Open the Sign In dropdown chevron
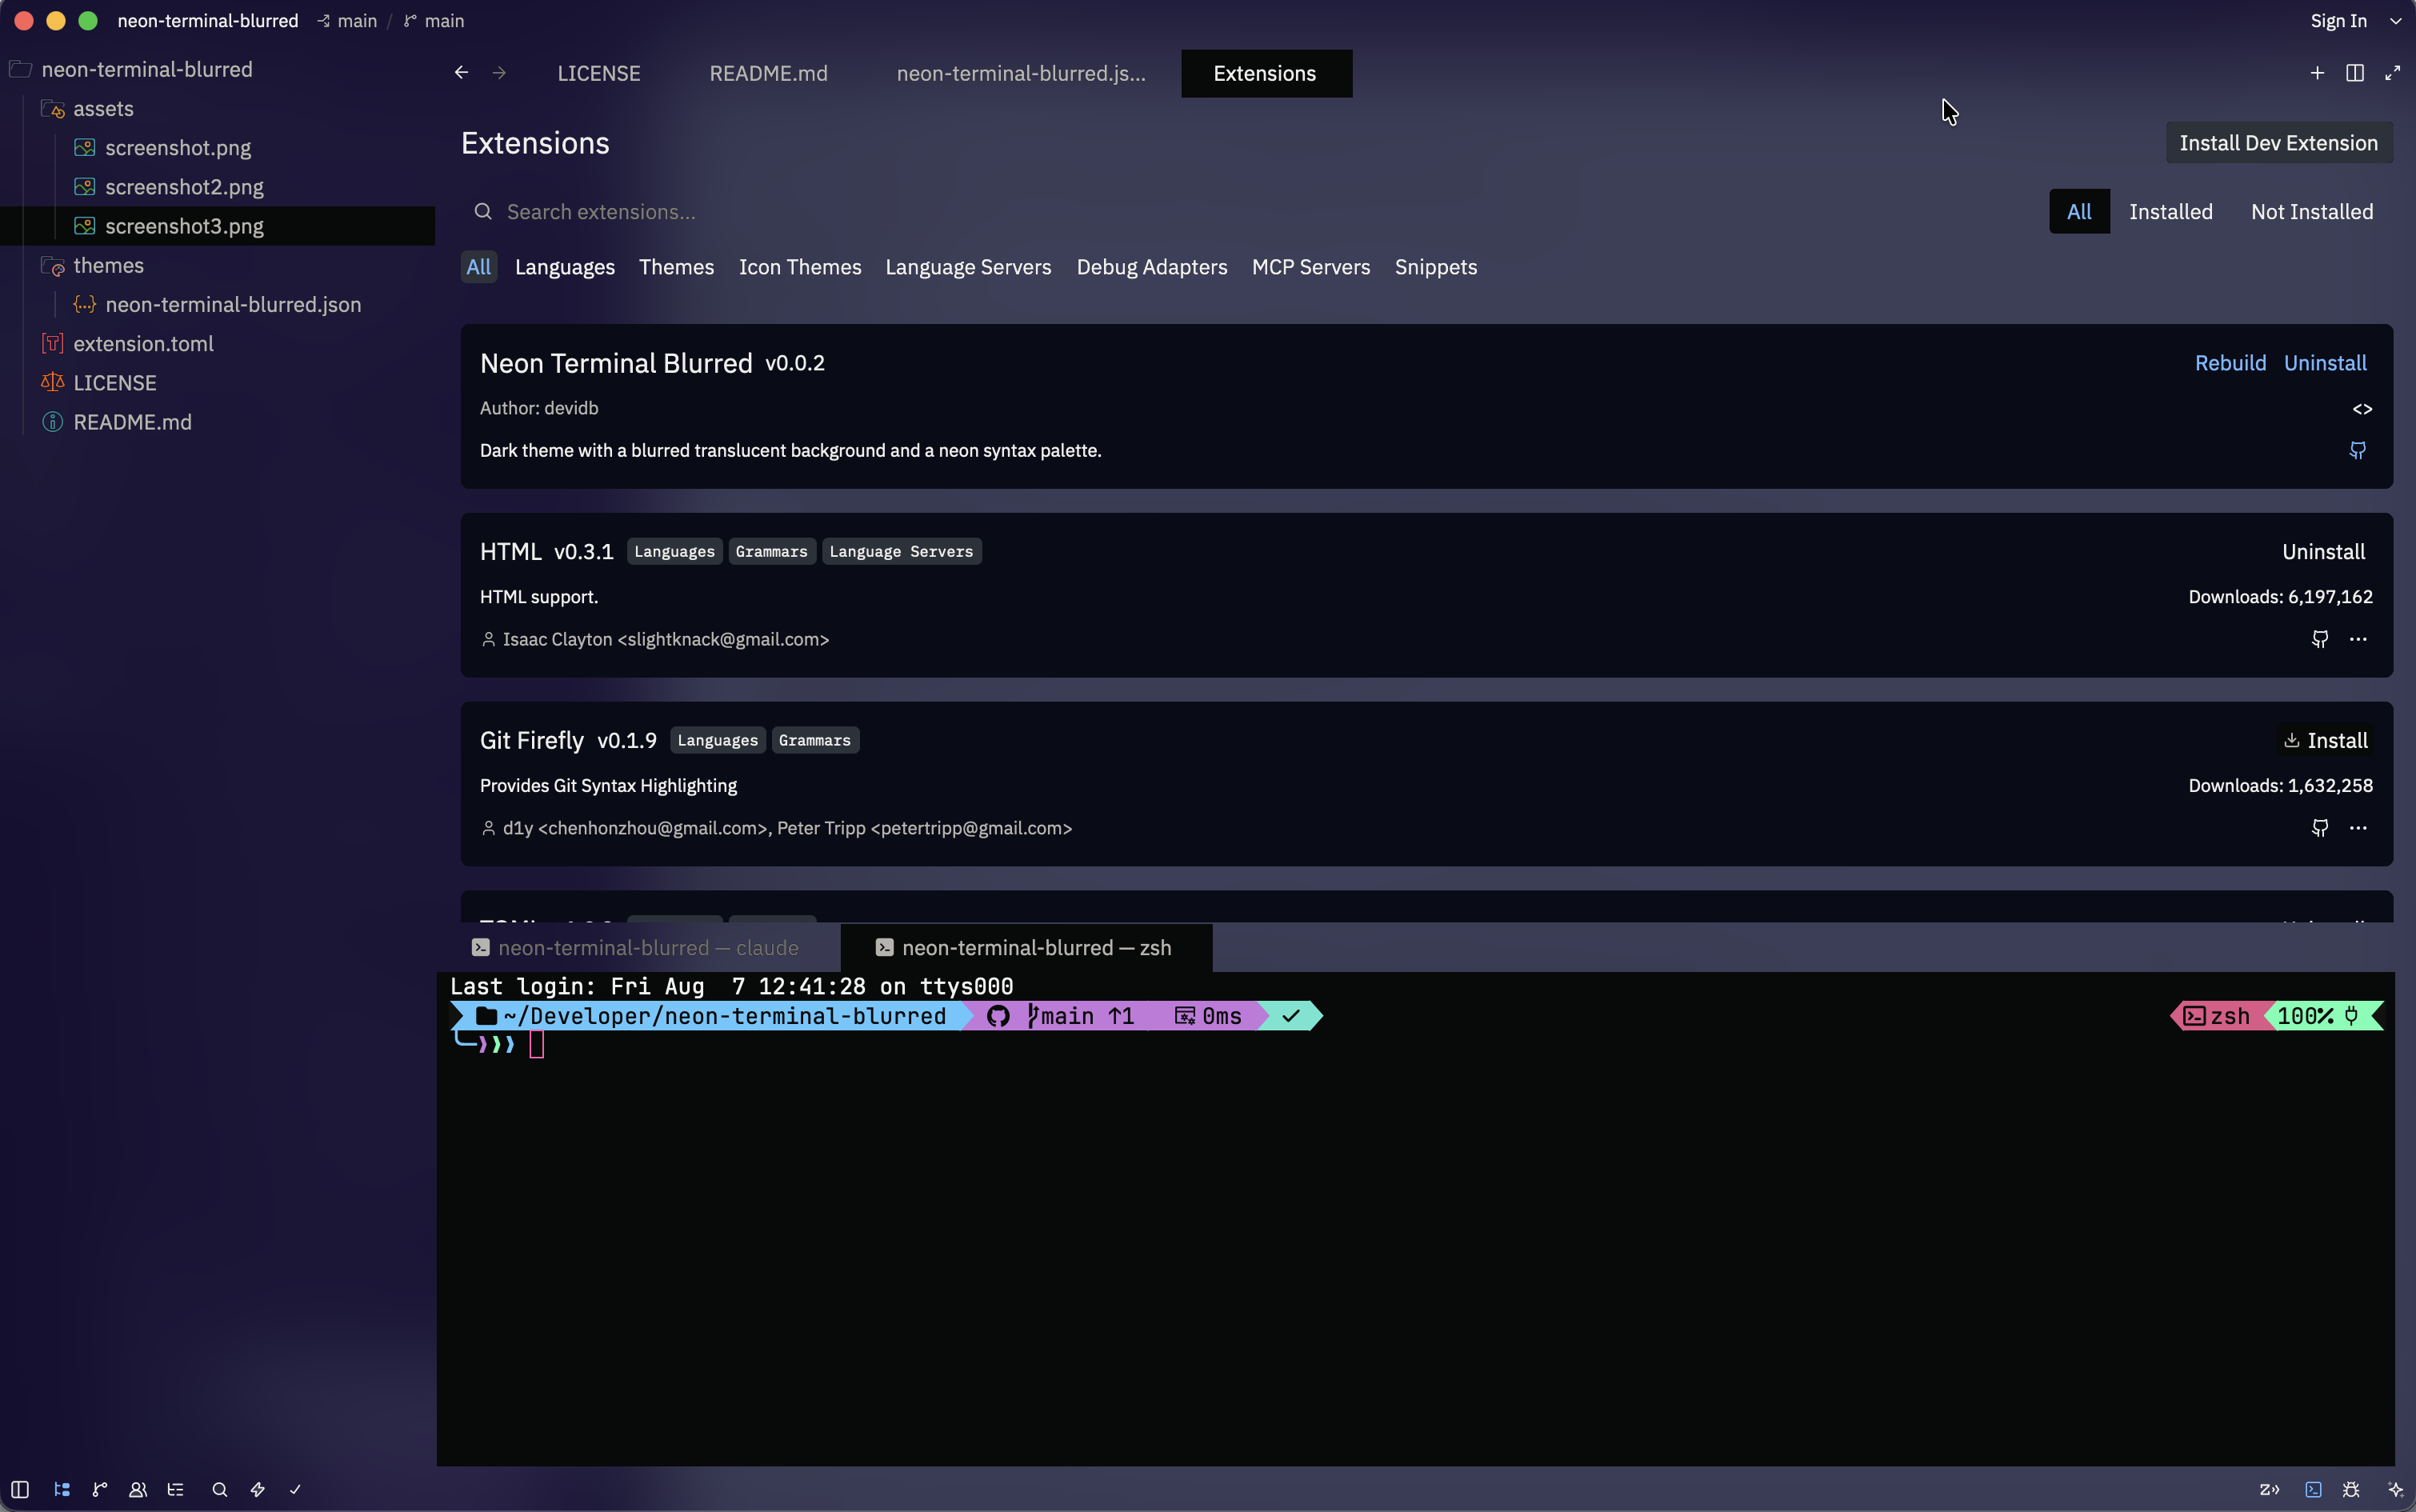 [2395, 21]
